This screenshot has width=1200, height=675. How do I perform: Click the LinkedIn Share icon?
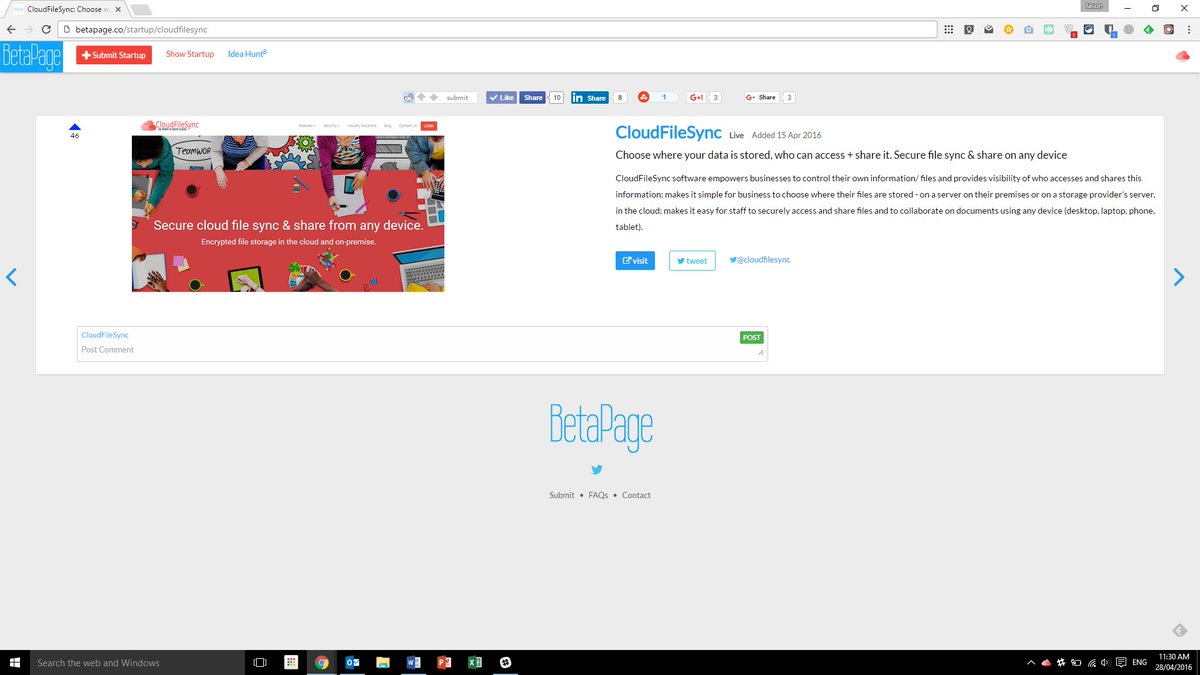(589, 97)
